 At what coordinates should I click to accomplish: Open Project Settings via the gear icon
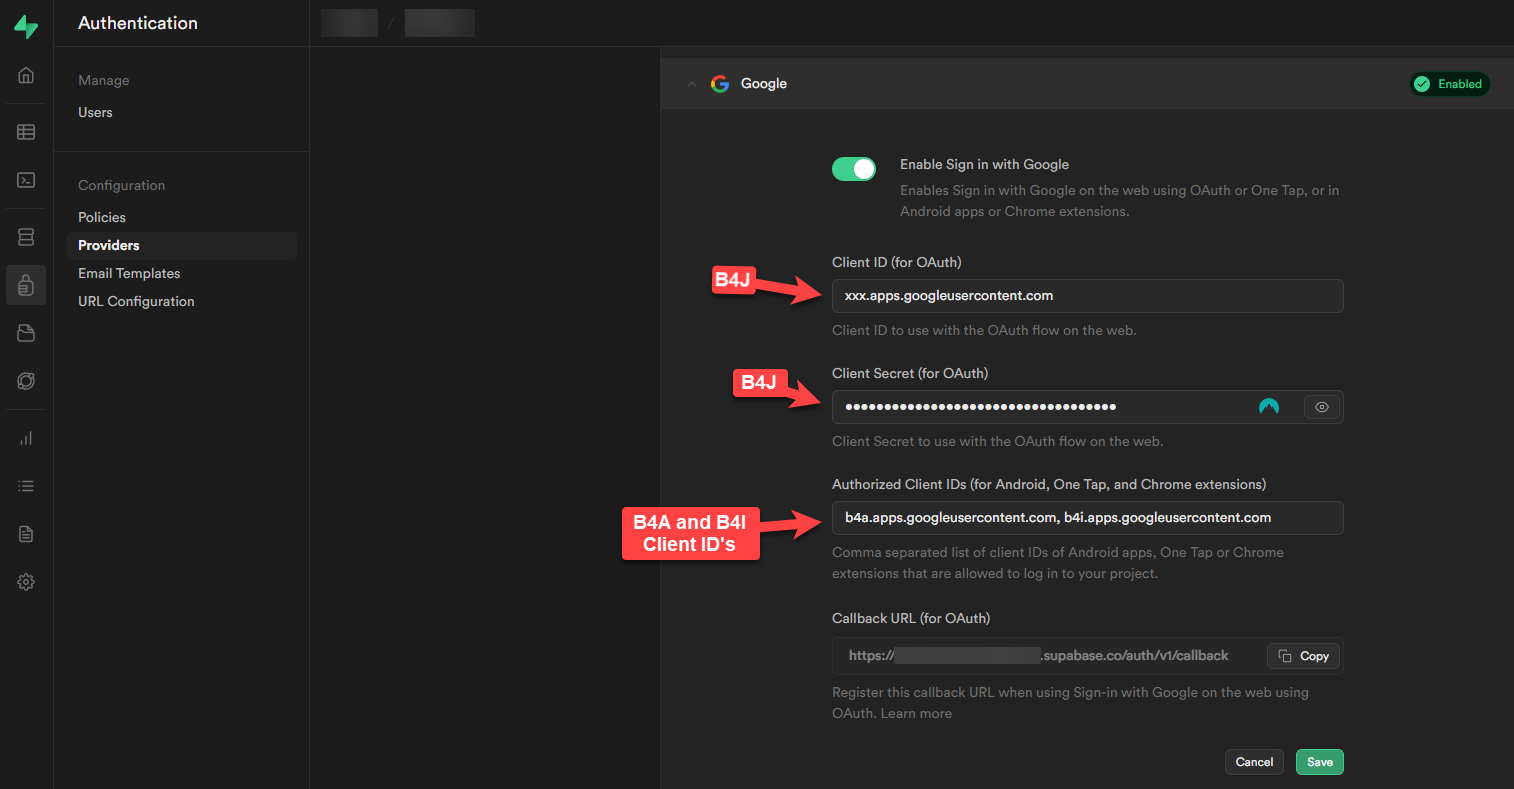coord(25,581)
